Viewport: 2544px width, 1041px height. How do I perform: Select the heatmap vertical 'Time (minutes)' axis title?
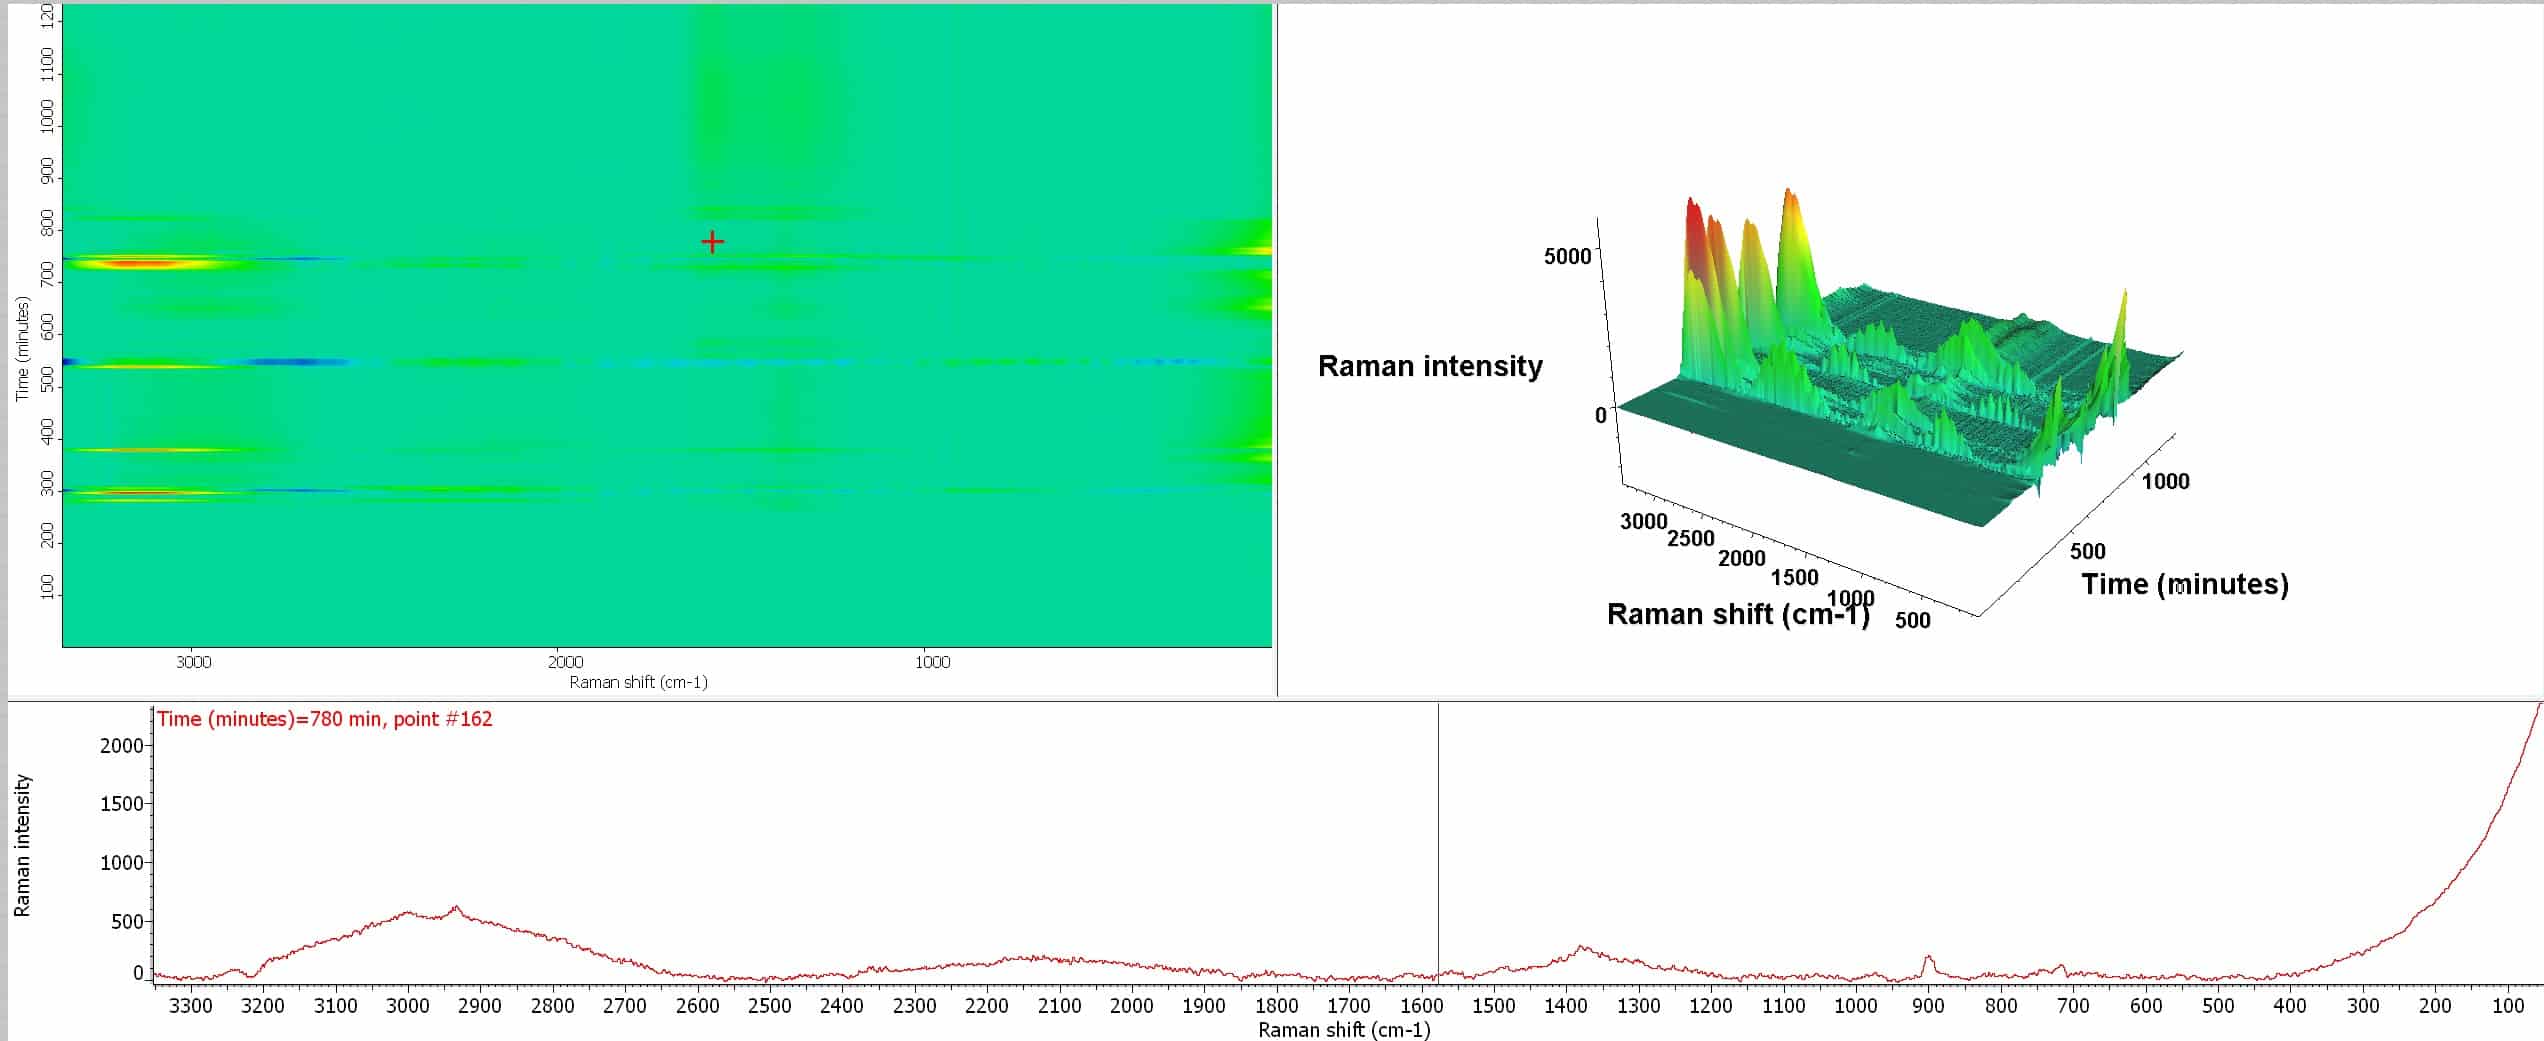coord(21,348)
